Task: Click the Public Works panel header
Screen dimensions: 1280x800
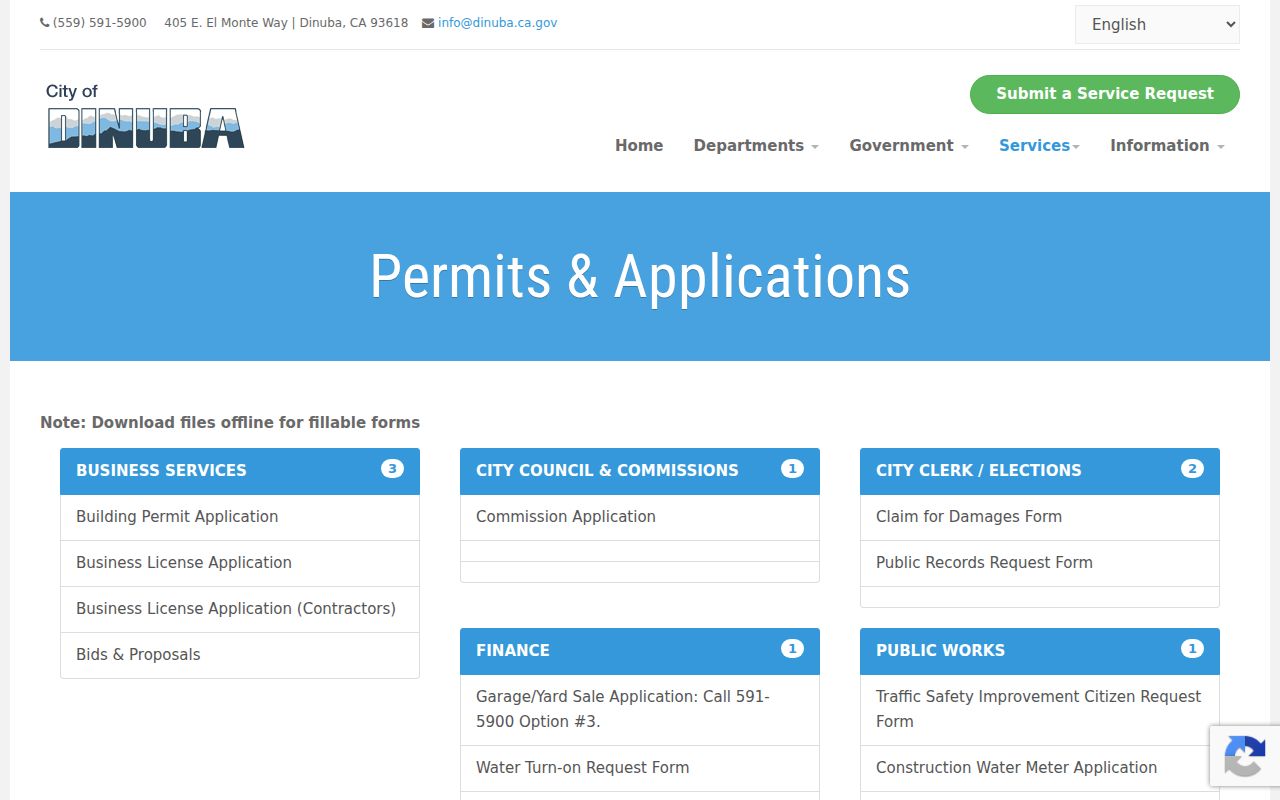Action: tap(1040, 651)
